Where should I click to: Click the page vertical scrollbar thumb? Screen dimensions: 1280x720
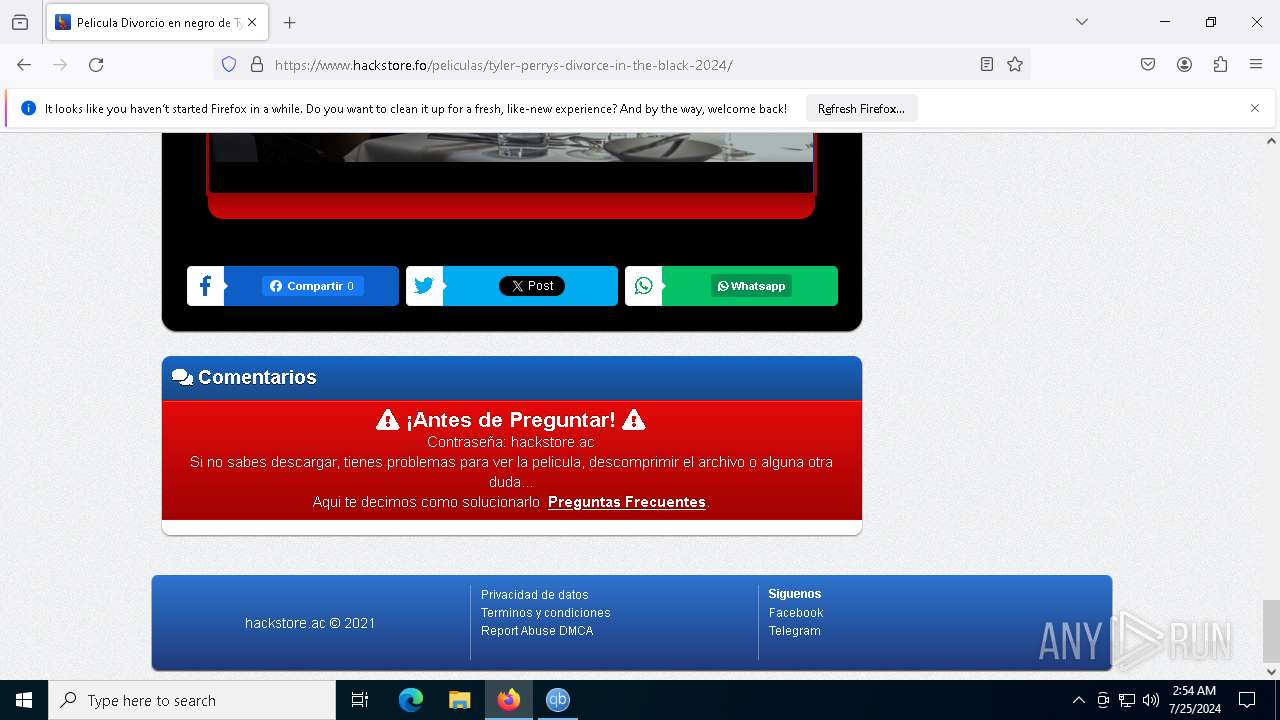coord(1271,631)
